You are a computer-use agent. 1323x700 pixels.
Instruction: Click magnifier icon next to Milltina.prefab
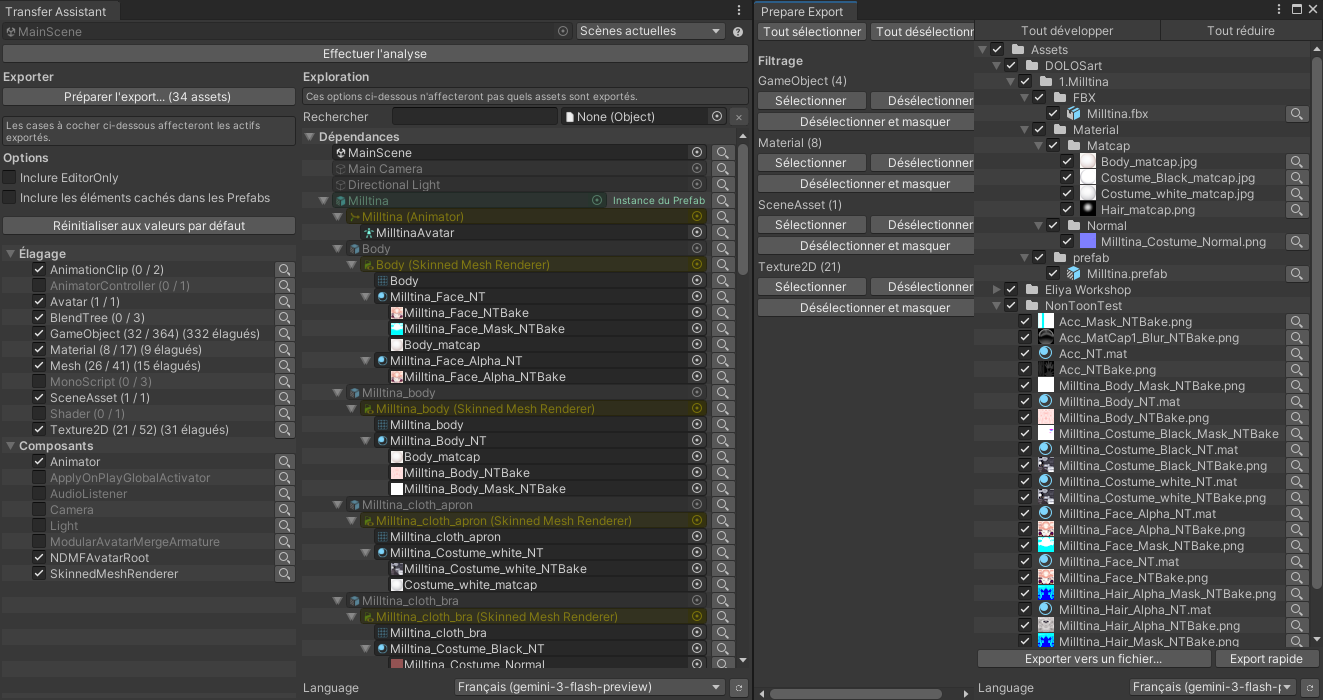click(1297, 274)
